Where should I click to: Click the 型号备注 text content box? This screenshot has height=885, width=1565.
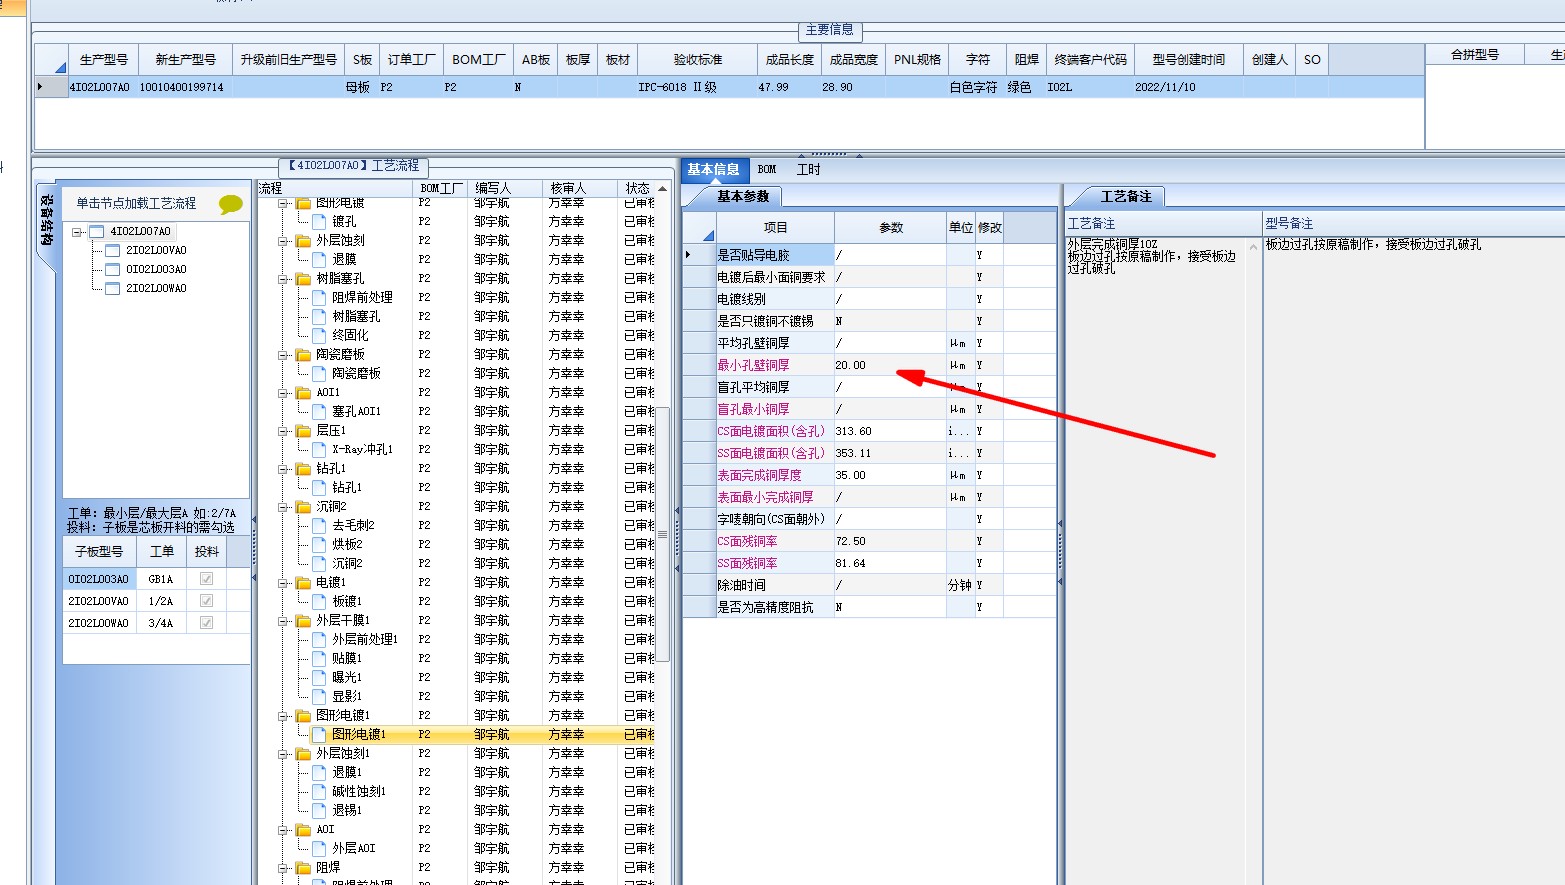point(1414,560)
